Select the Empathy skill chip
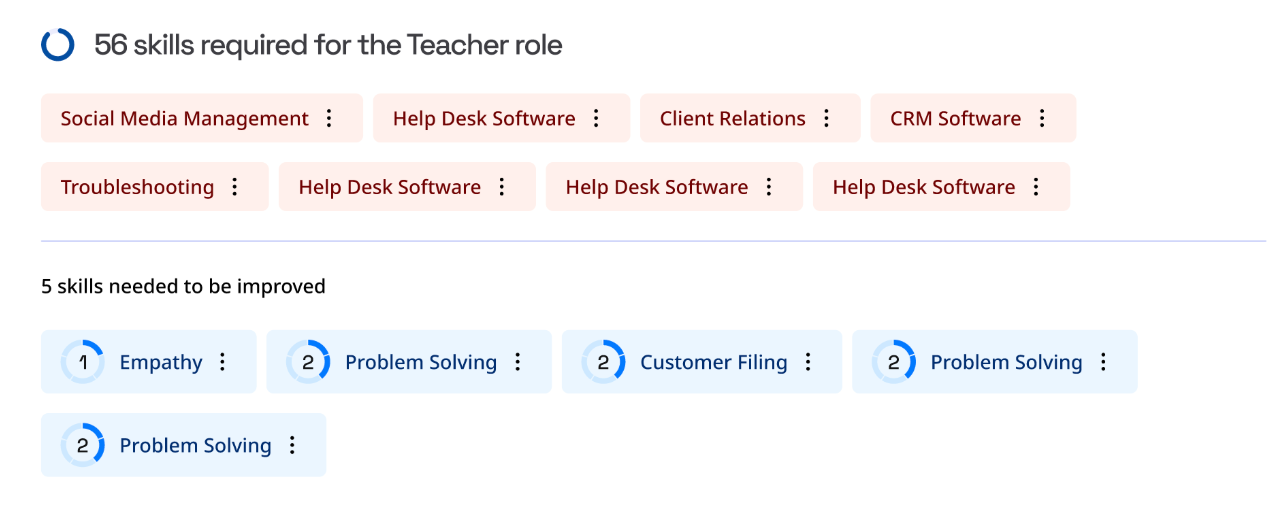This screenshot has width=1288, height=526. [x=160, y=362]
